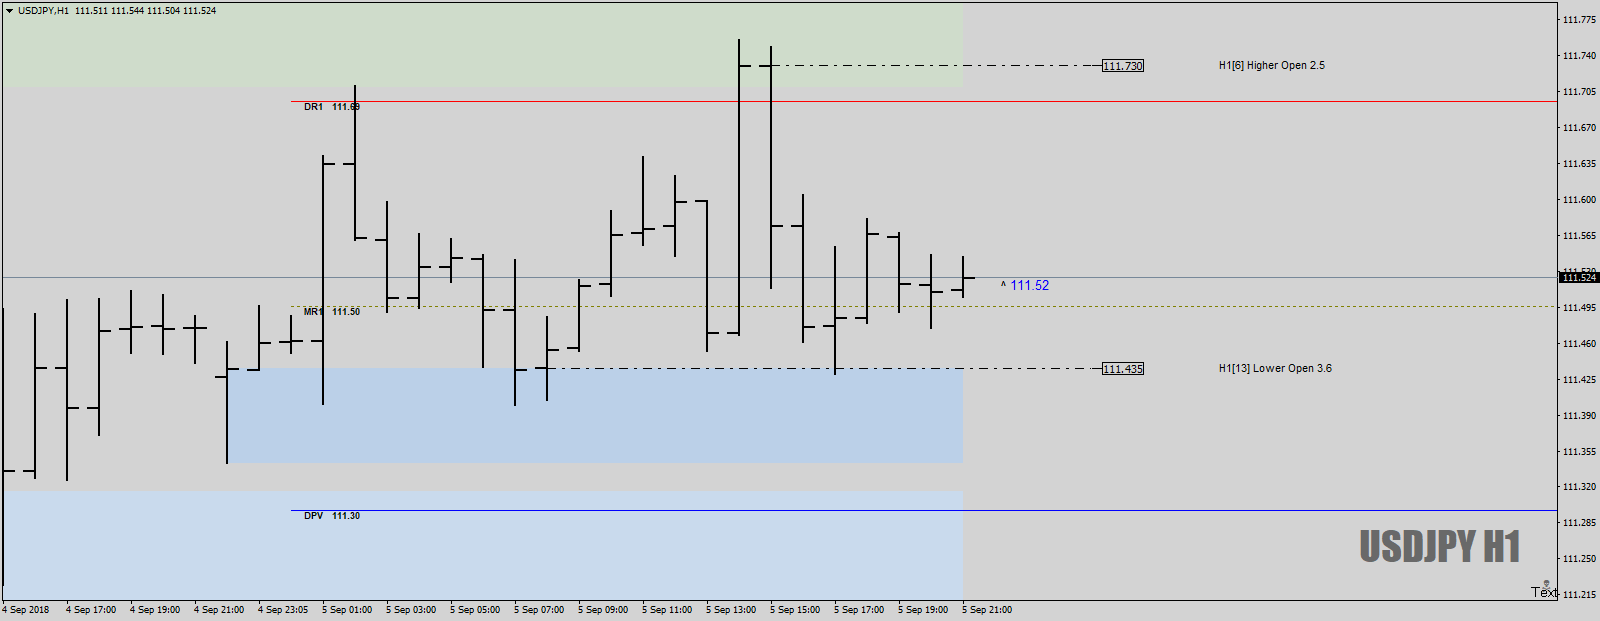
Task: Click the '4 Sep 23:05' time axis label
Action: [x=283, y=610]
